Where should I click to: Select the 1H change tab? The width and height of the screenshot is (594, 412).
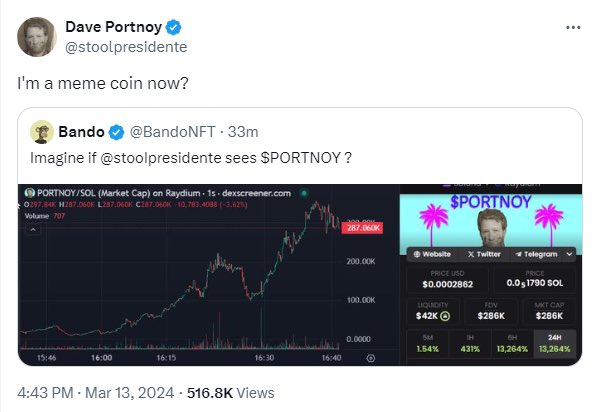point(470,343)
